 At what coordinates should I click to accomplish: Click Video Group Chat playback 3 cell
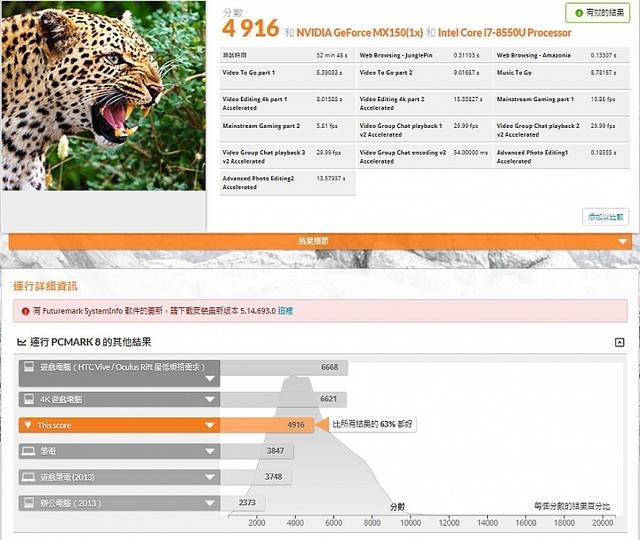click(x=288, y=156)
